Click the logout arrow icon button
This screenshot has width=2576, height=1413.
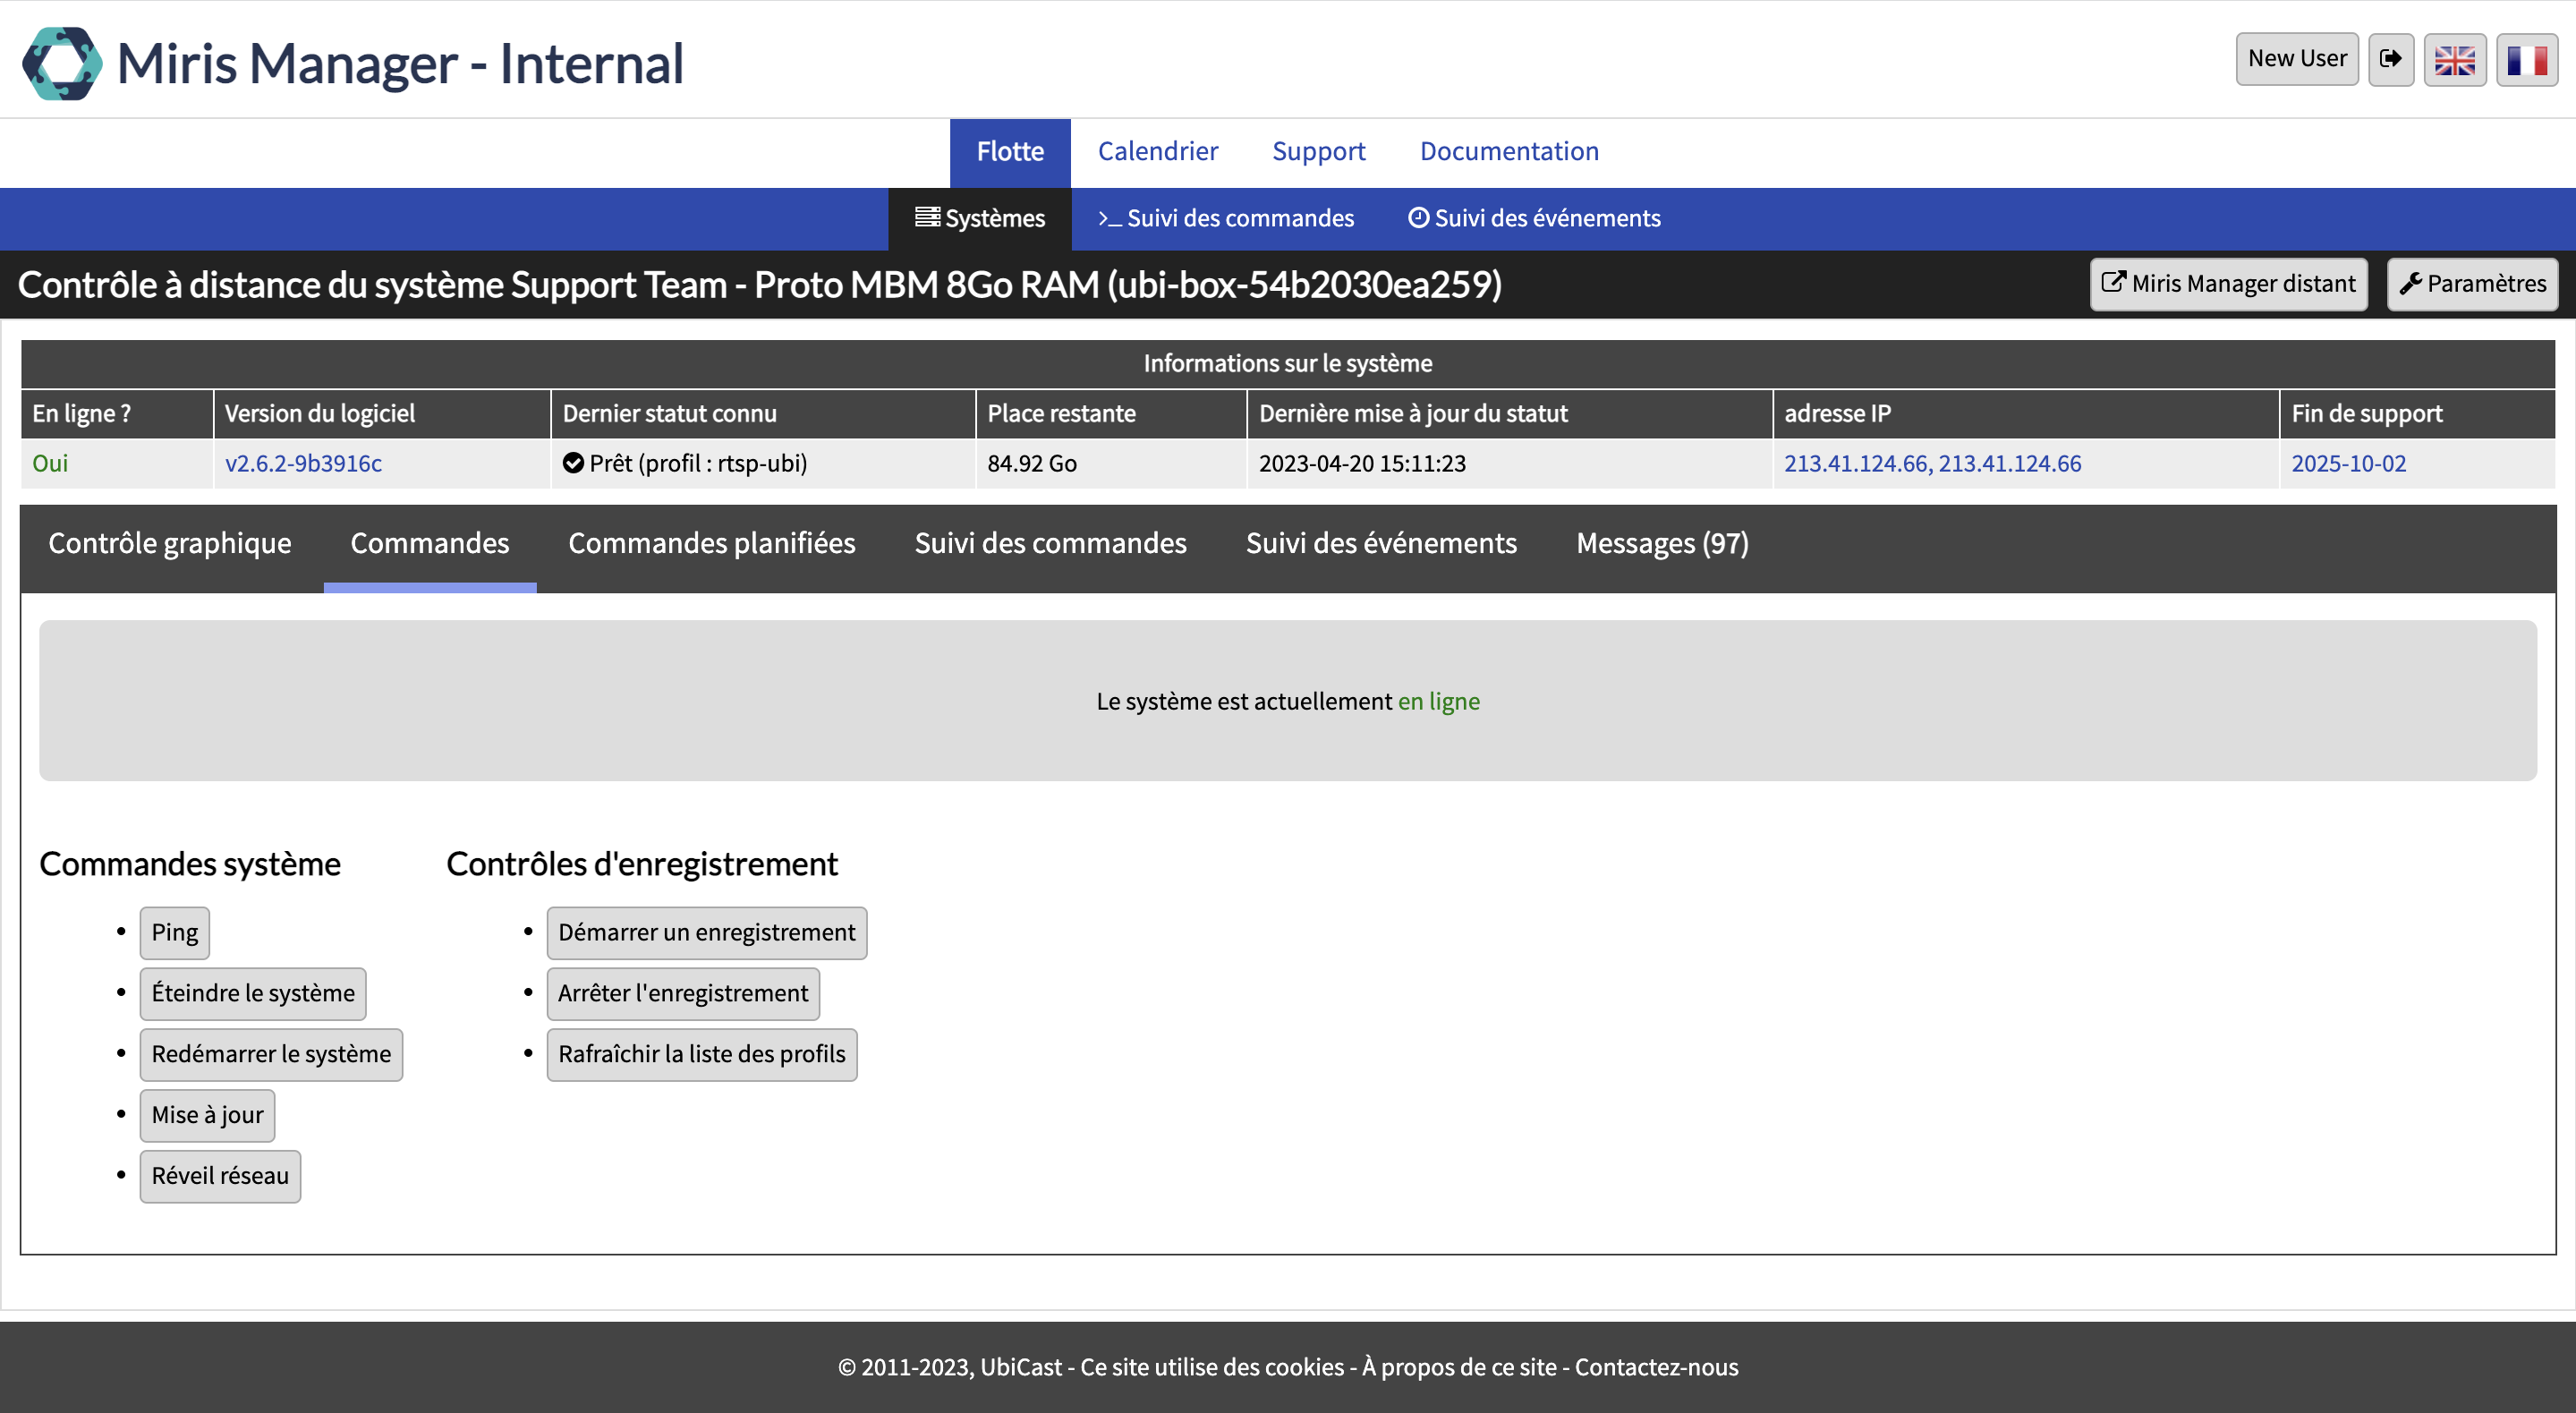point(2391,59)
